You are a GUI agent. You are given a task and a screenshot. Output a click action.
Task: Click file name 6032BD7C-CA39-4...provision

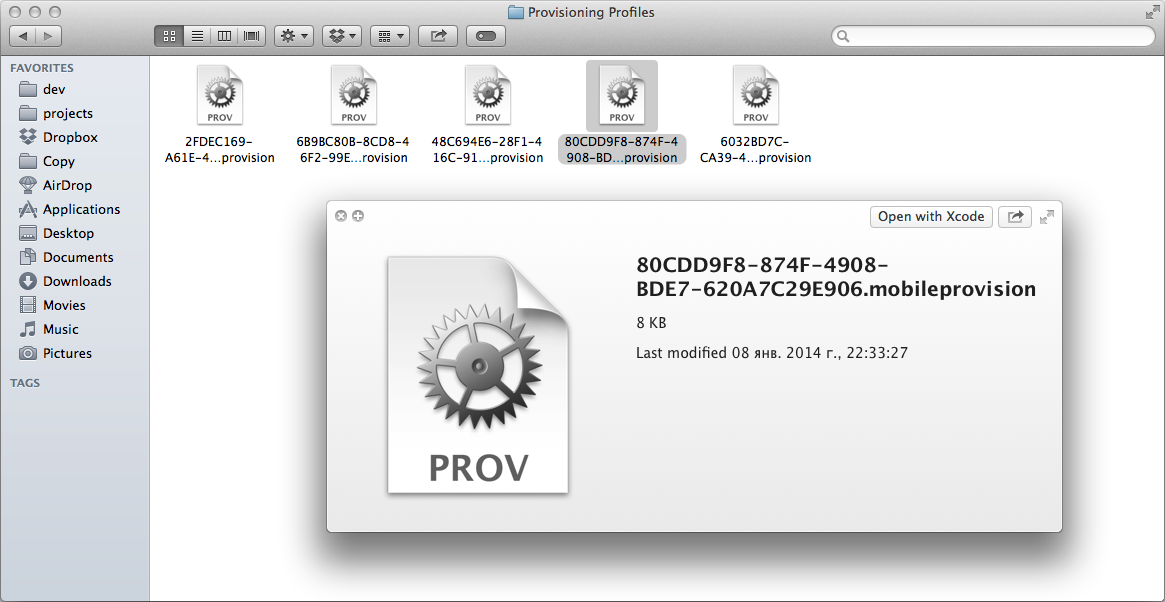pos(756,149)
